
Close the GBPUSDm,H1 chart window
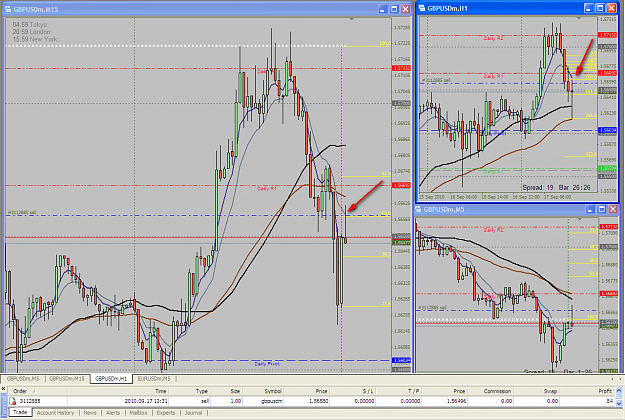611,8
